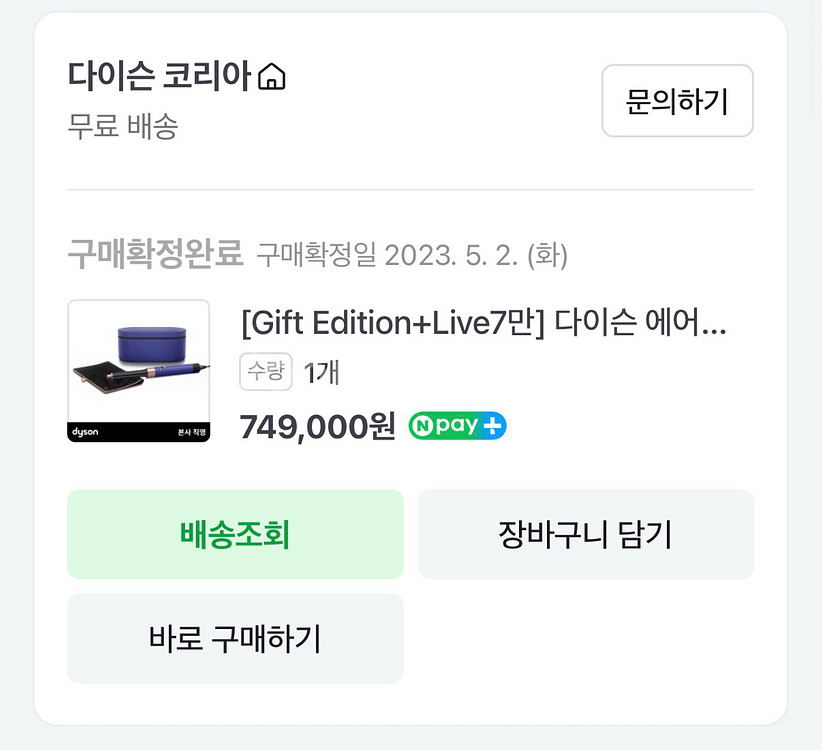Image resolution: width=822 pixels, height=750 pixels.
Task: Click the Dyson Airwrap product thumbnail
Action: tap(138, 371)
